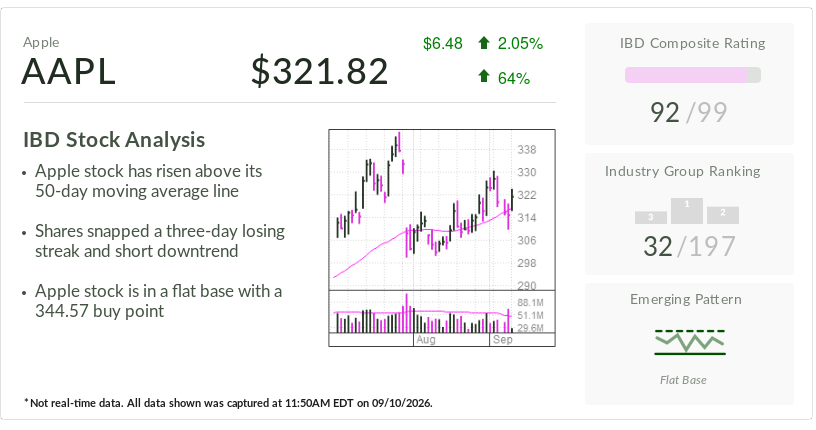Click the Flat Base pattern icon
Viewport: 816px width, 430px height.
tap(690, 342)
